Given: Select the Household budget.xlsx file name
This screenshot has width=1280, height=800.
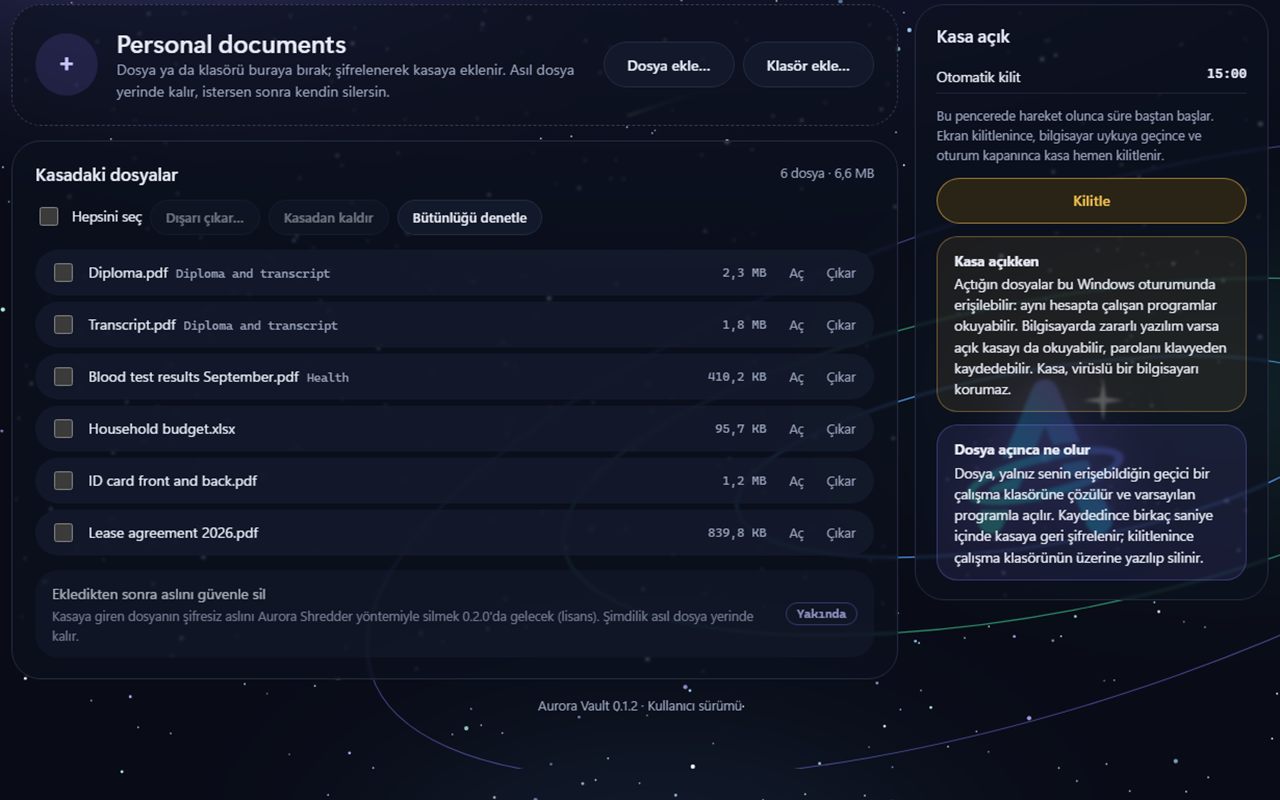Looking at the screenshot, I should click(x=162, y=428).
